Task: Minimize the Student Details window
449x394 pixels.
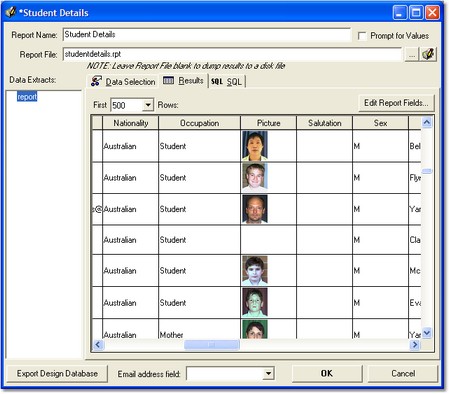Action: pyautogui.click(x=400, y=13)
